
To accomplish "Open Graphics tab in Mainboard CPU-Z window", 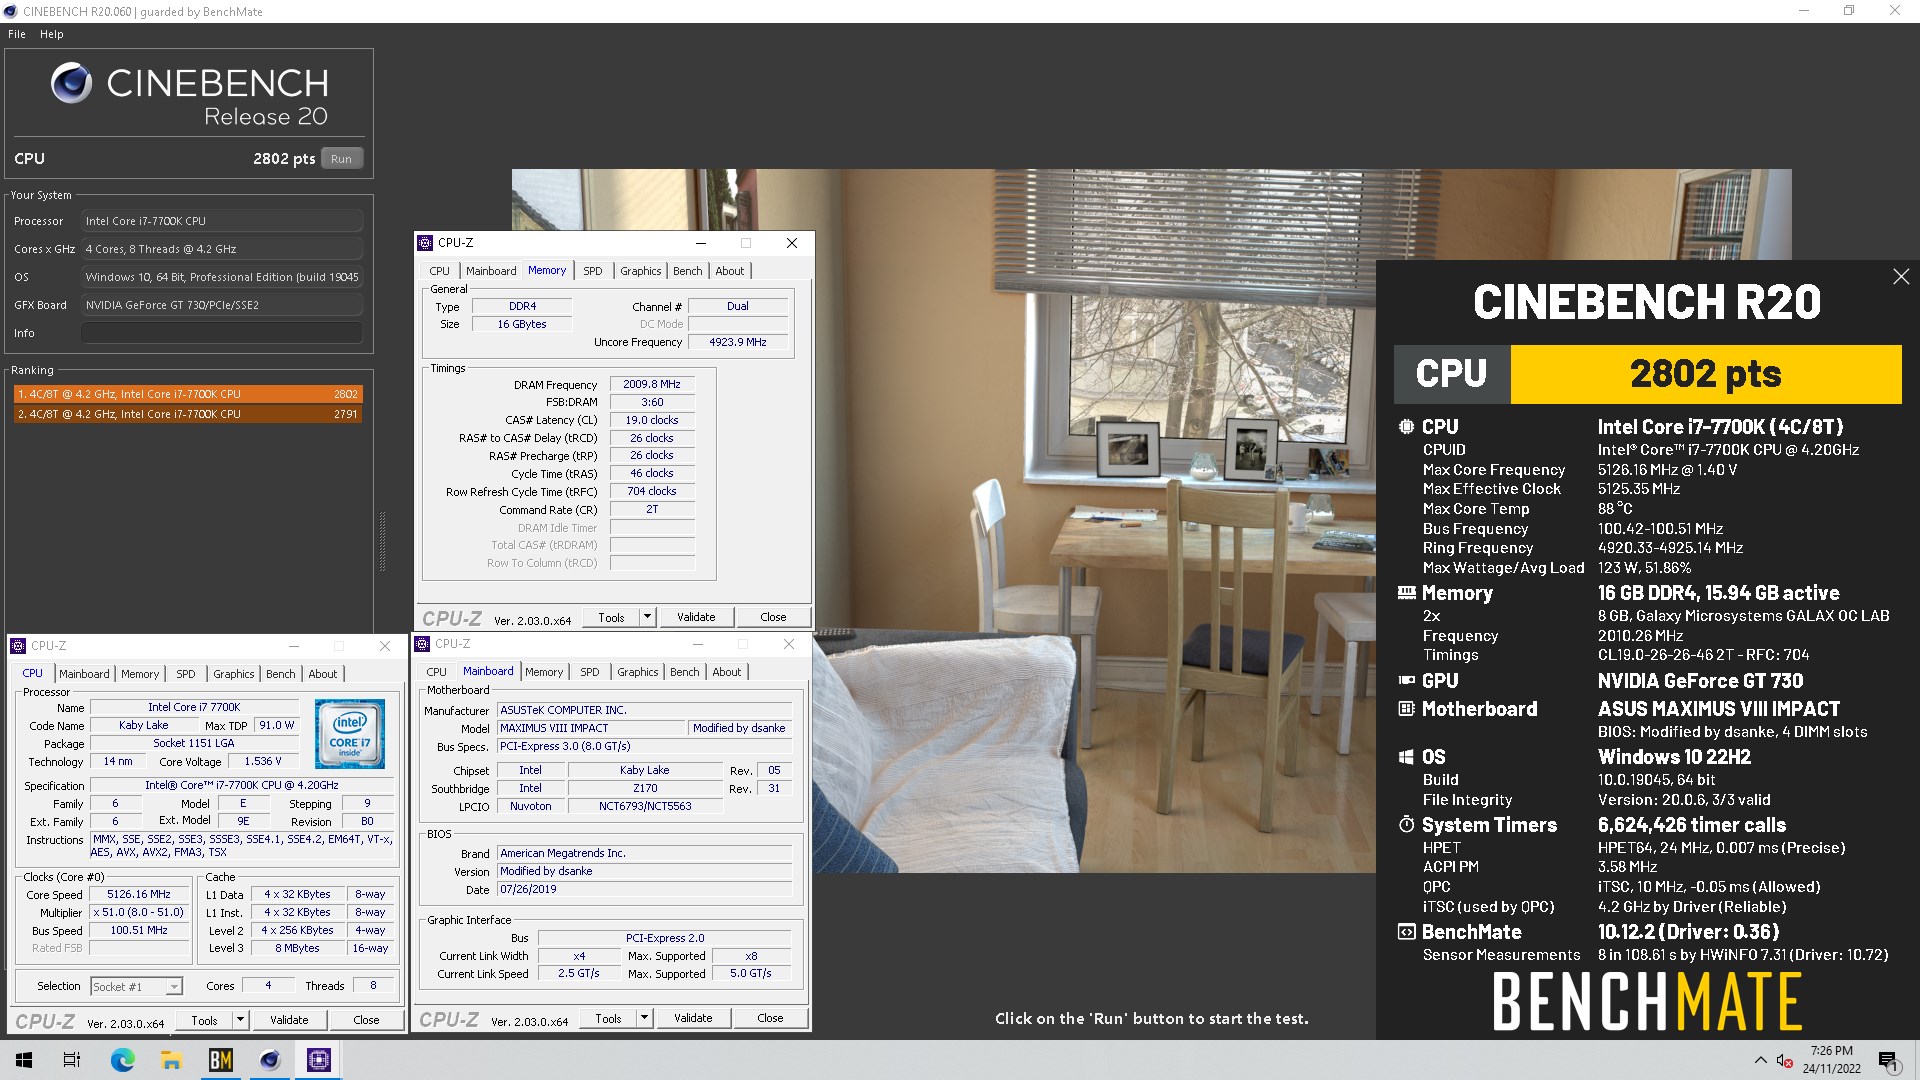I will 638,672.
